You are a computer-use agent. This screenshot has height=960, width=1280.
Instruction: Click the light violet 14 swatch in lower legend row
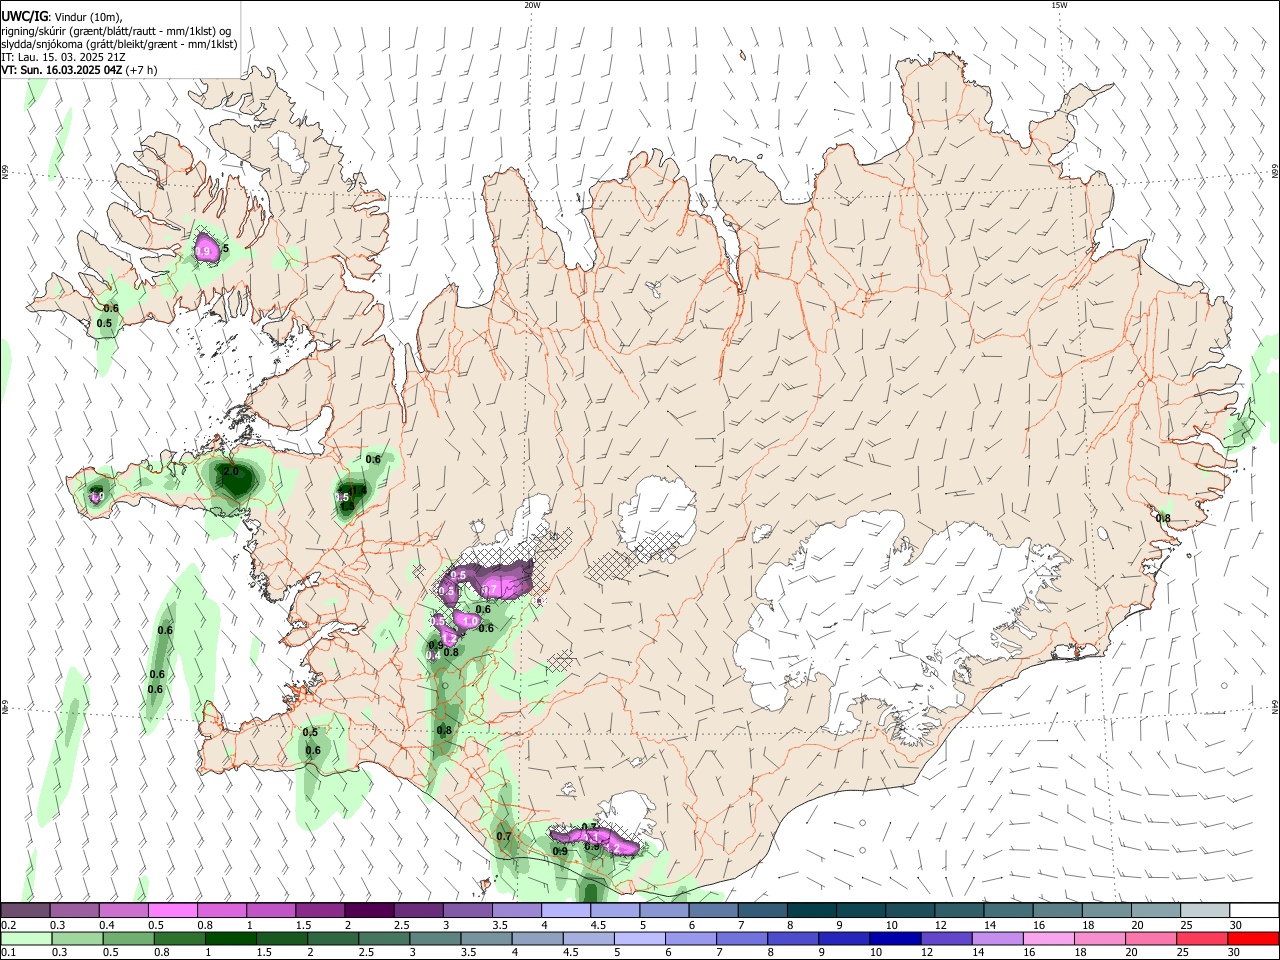point(996,939)
